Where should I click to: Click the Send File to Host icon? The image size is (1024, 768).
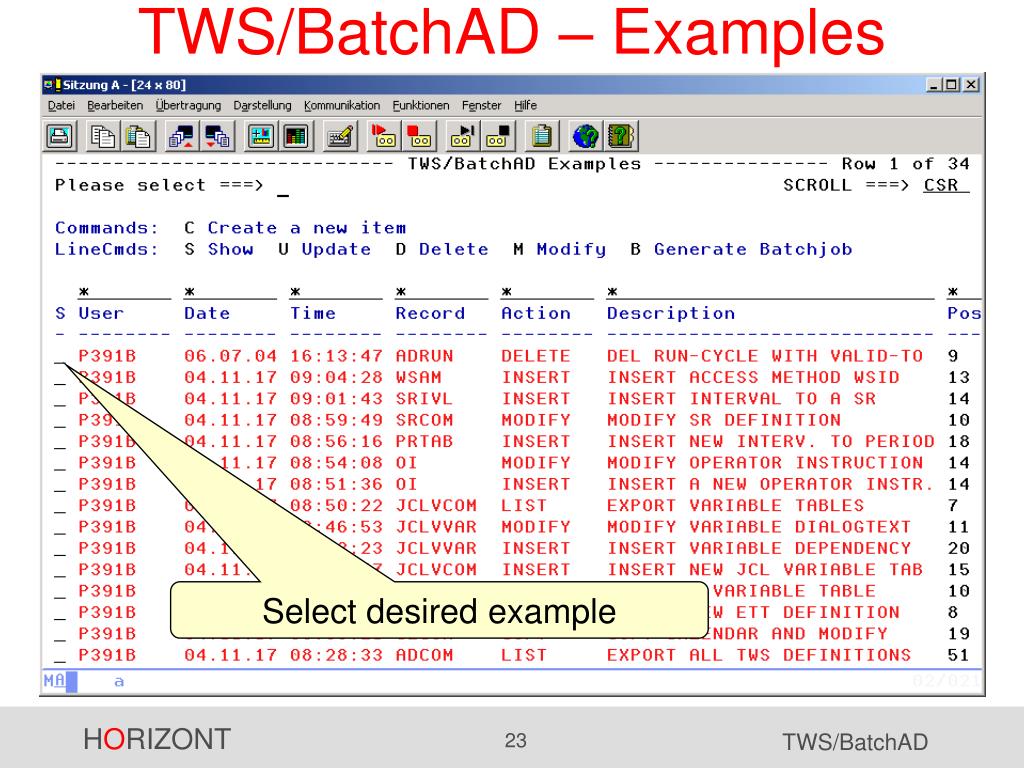click(x=181, y=136)
